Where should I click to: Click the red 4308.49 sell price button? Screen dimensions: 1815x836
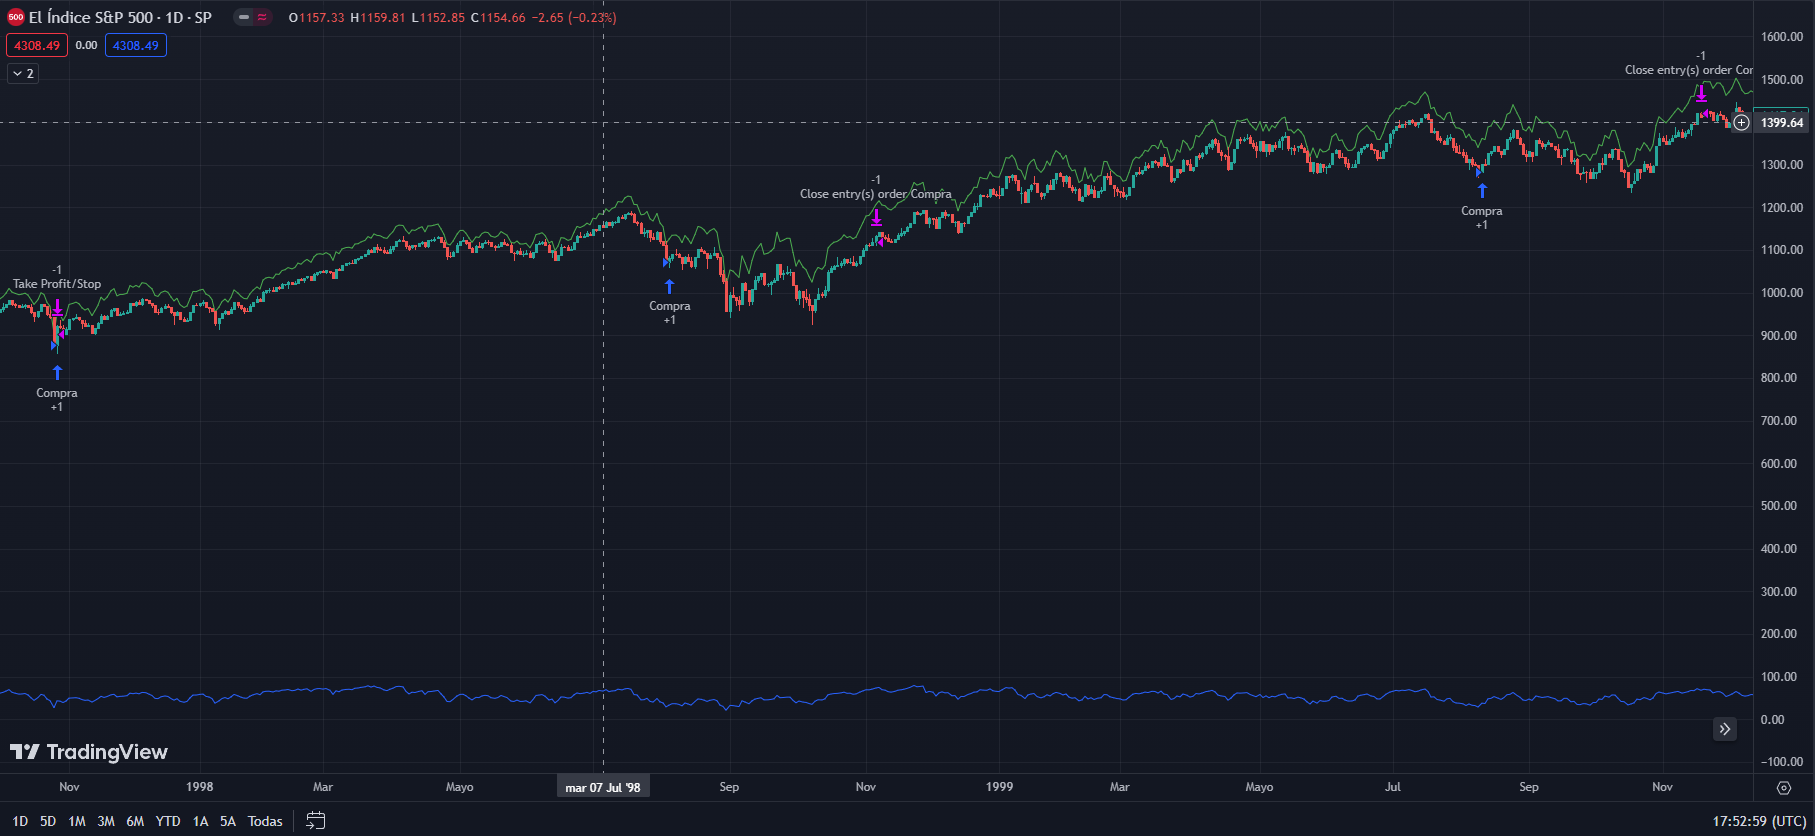(37, 45)
